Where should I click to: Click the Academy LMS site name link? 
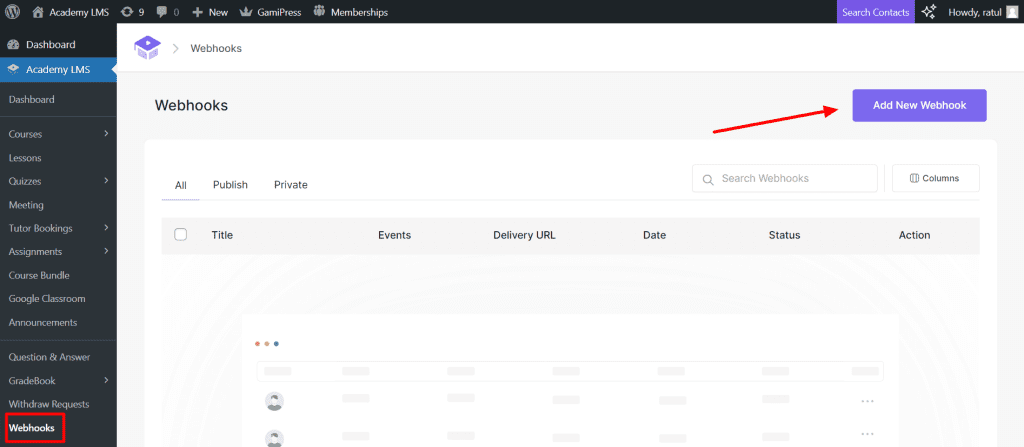click(78, 12)
